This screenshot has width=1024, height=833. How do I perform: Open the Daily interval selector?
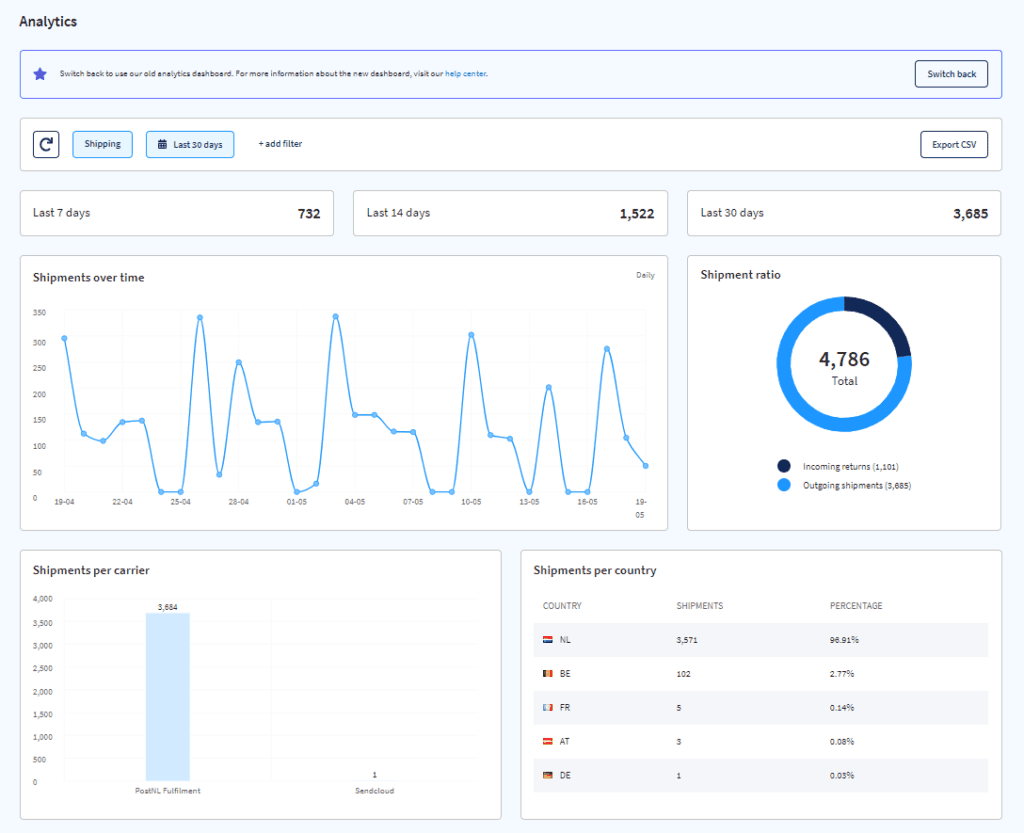coord(645,275)
